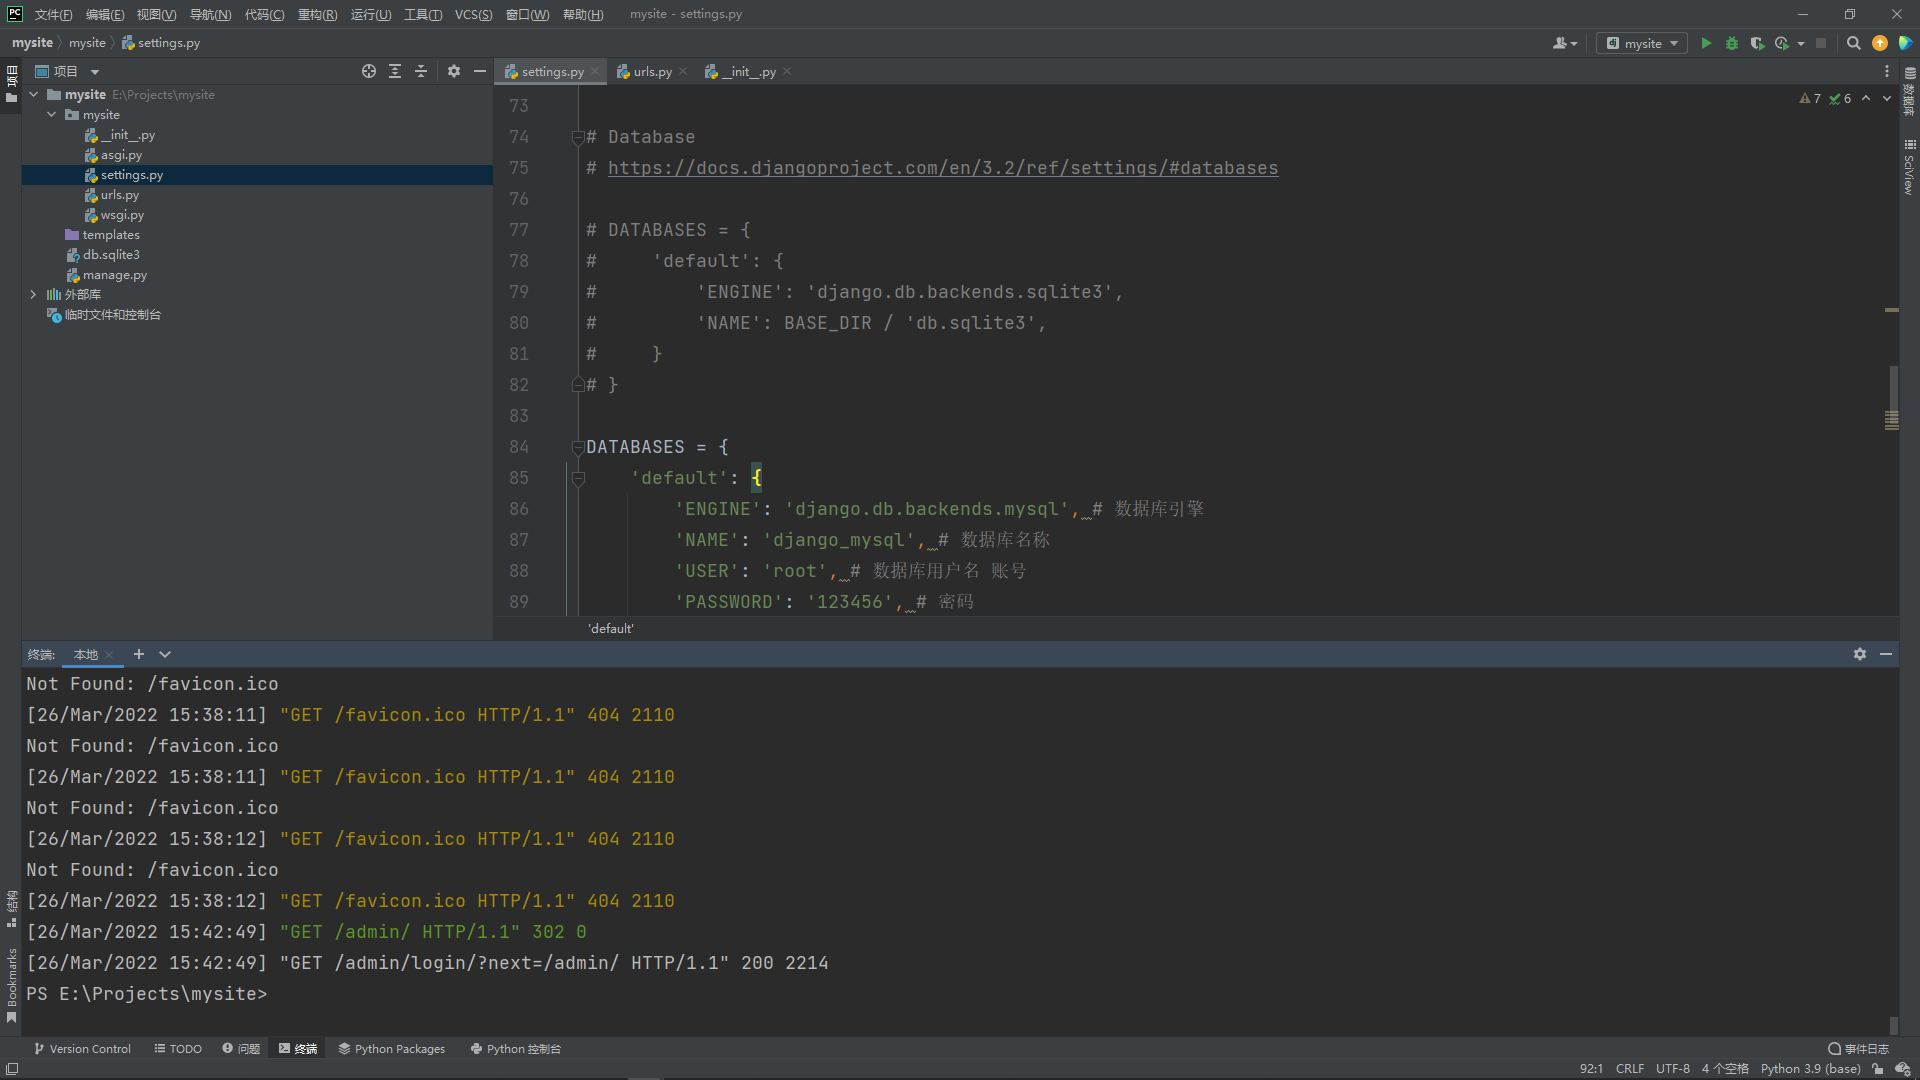Open the TODO tool window
The height and width of the screenshot is (1080, 1920).
coord(178,1049)
